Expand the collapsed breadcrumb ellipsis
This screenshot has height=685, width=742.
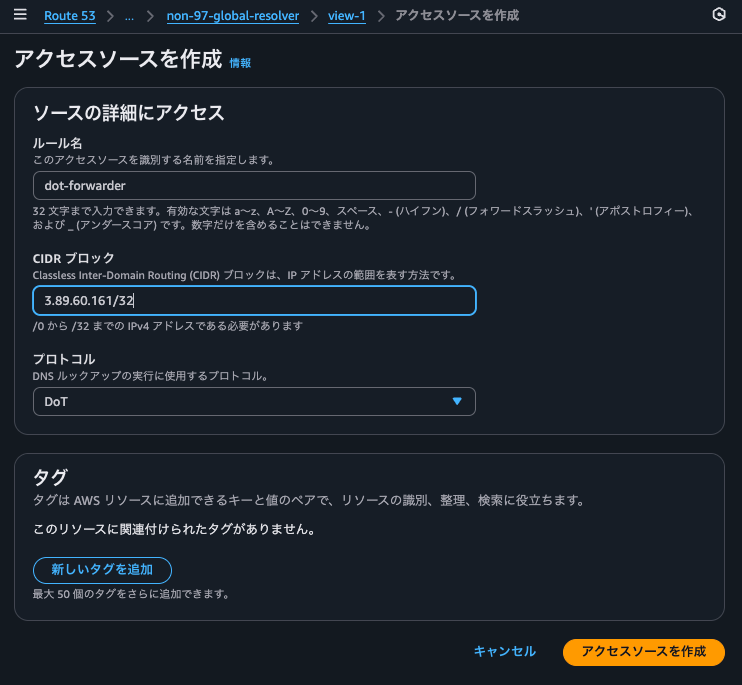(x=129, y=16)
